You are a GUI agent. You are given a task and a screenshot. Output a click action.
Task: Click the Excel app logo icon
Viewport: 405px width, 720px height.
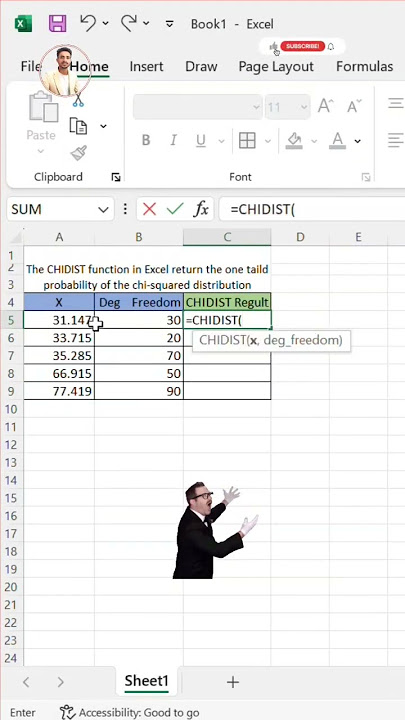(x=23, y=23)
